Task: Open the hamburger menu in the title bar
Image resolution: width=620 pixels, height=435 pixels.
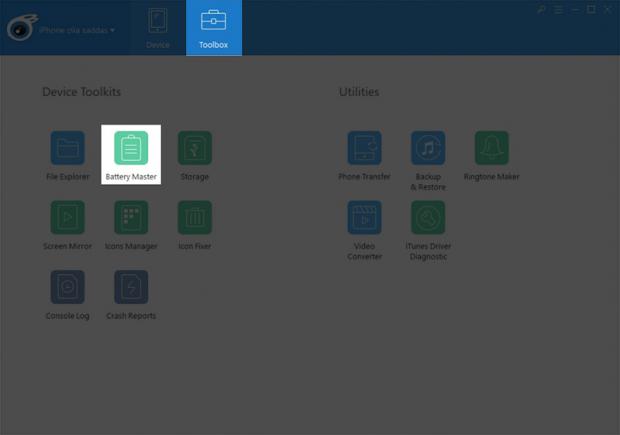Action: pos(558,9)
